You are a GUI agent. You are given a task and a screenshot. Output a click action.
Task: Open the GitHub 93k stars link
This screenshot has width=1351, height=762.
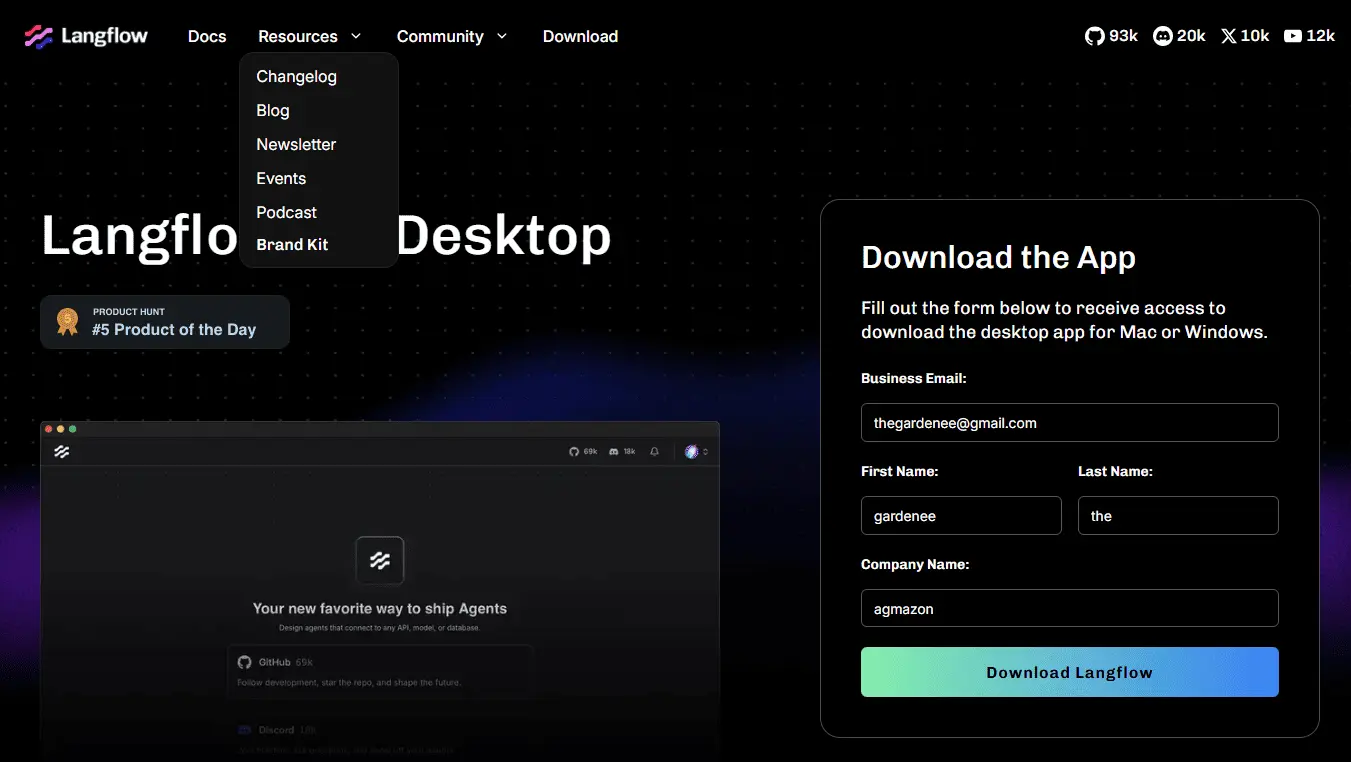click(1111, 36)
